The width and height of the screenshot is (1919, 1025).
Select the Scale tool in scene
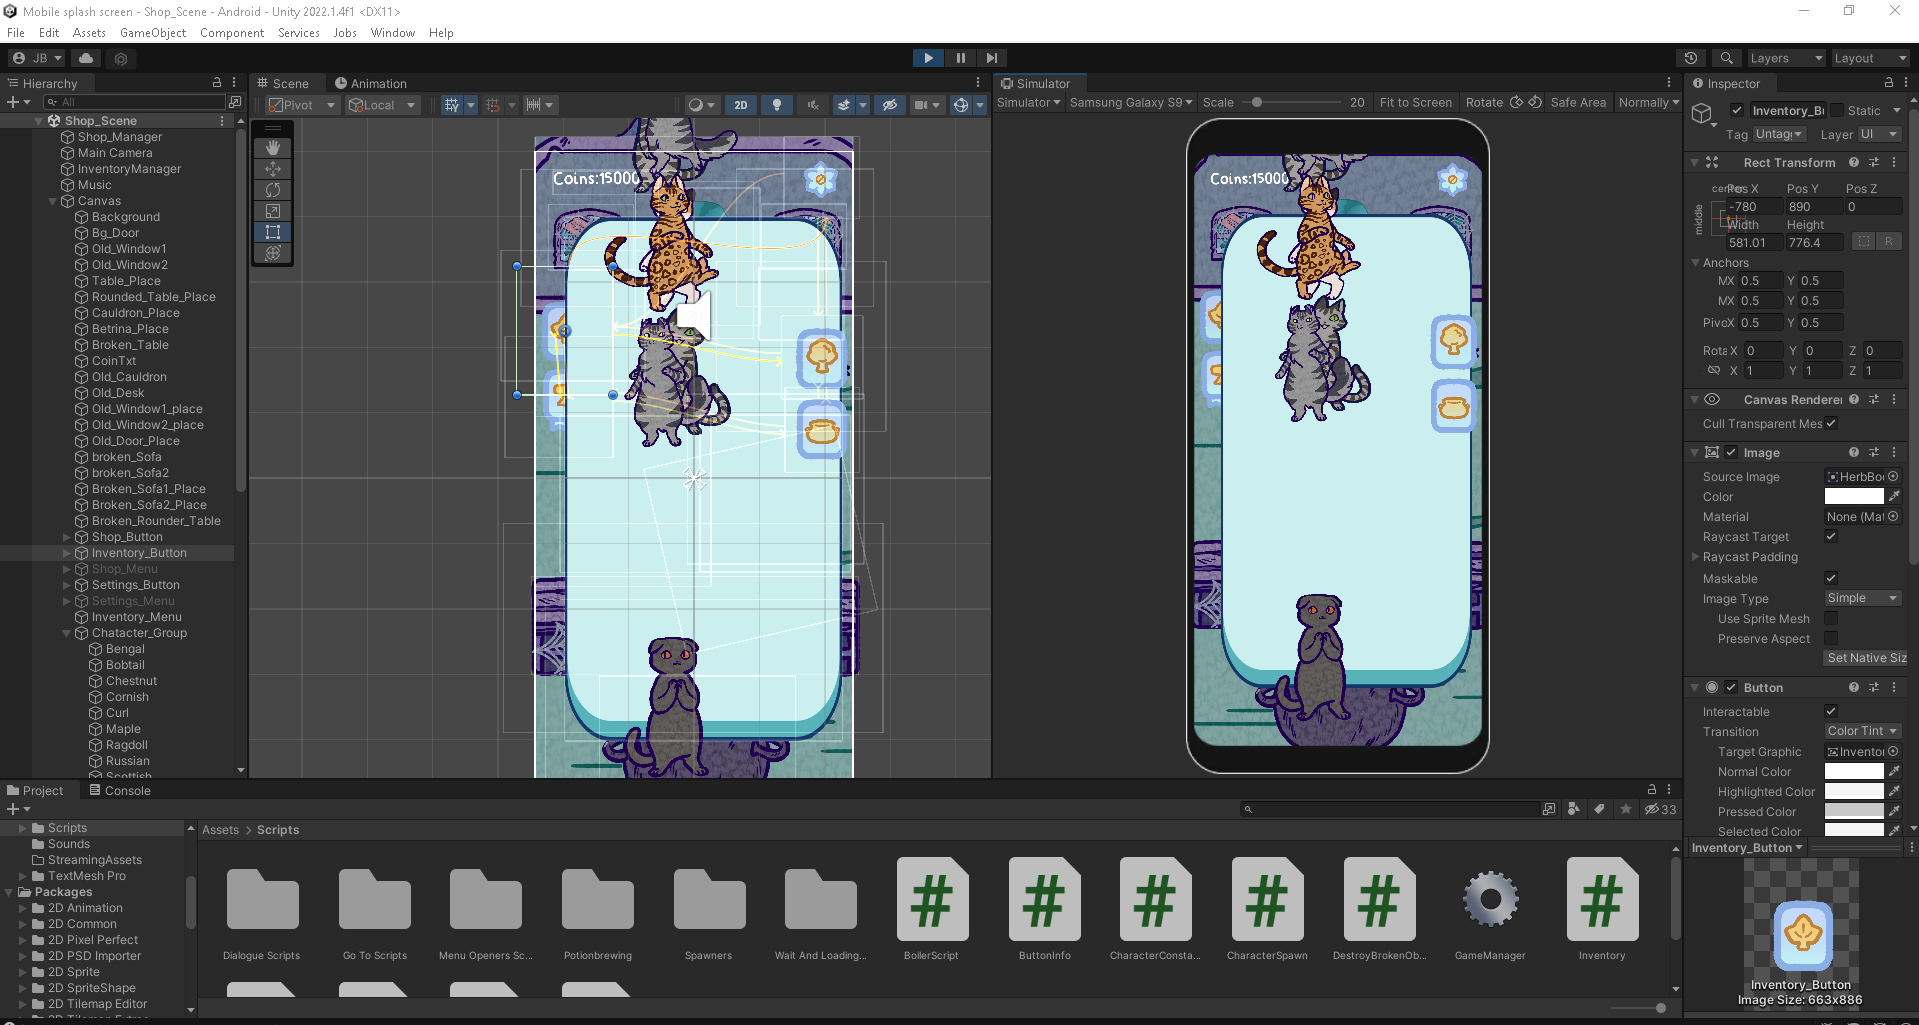272,210
